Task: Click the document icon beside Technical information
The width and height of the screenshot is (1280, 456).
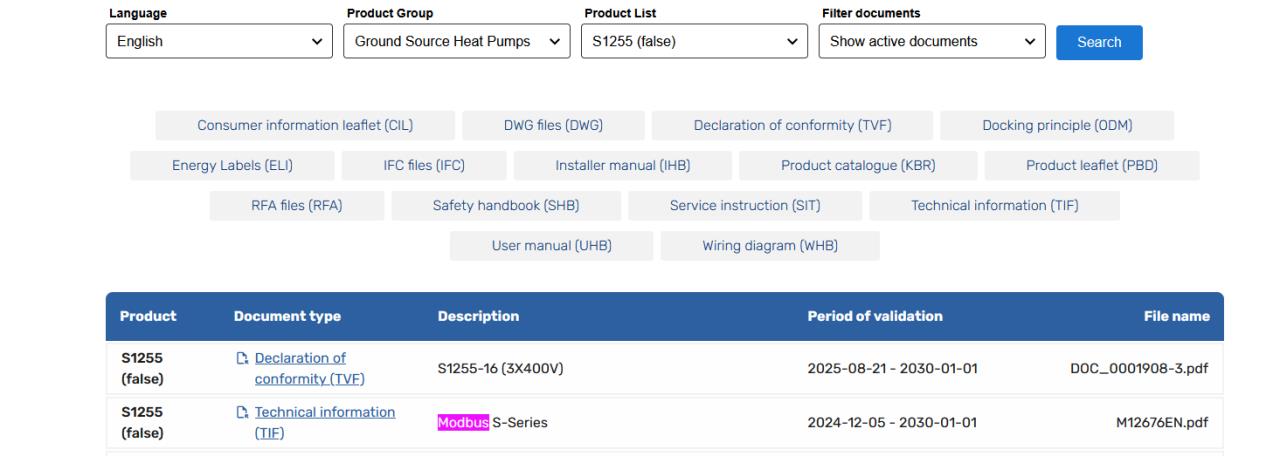Action: pos(244,413)
